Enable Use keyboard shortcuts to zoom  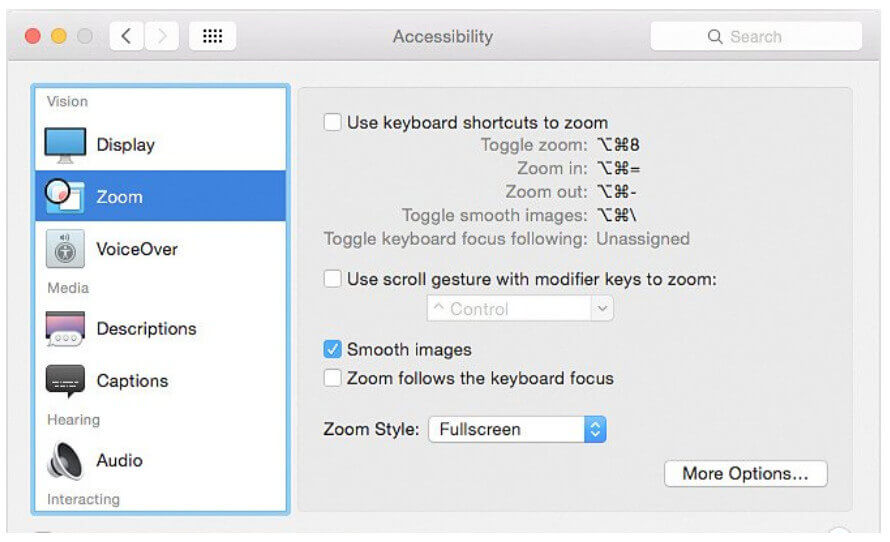click(x=333, y=123)
